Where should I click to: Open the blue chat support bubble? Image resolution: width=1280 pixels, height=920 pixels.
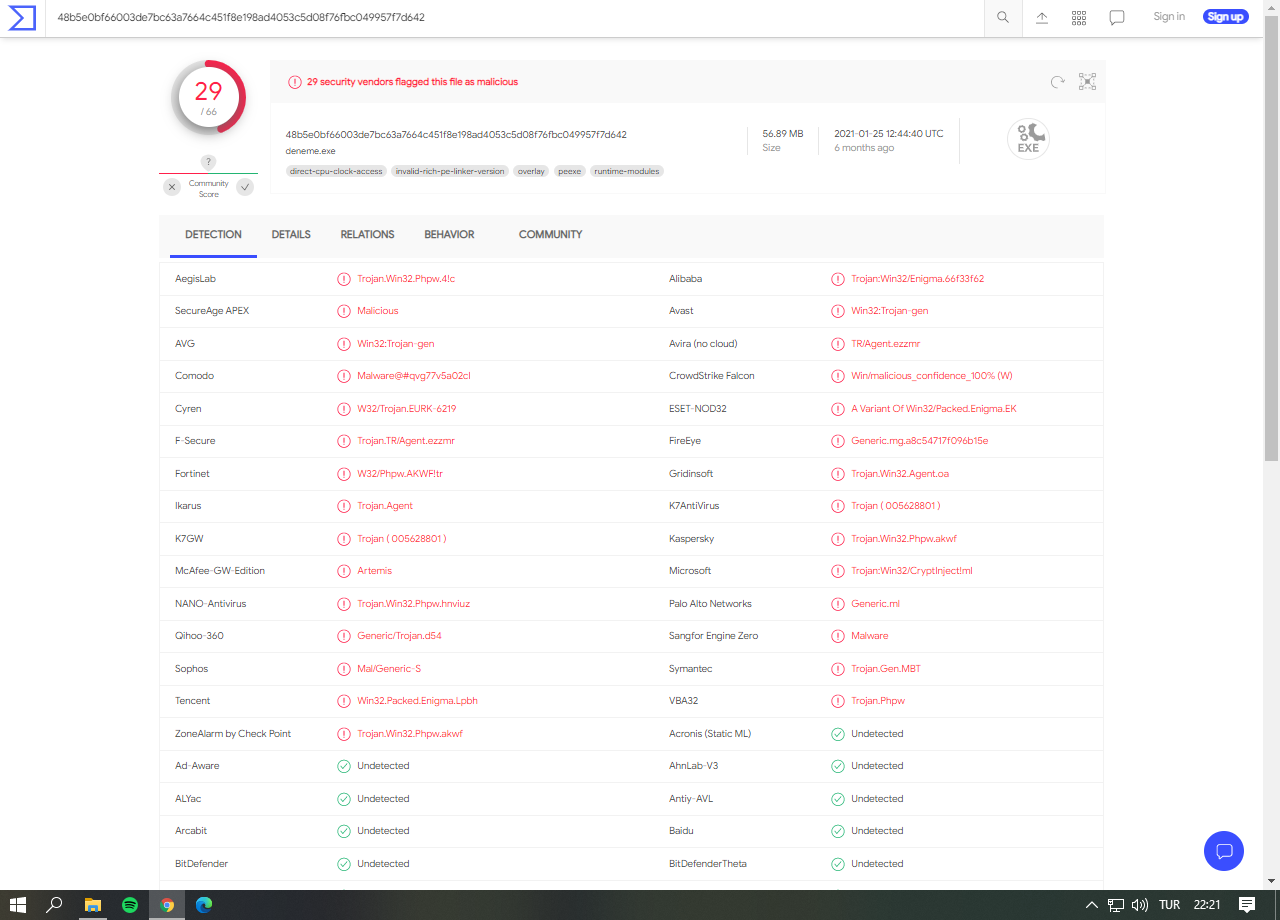(x=1224, y=851)
